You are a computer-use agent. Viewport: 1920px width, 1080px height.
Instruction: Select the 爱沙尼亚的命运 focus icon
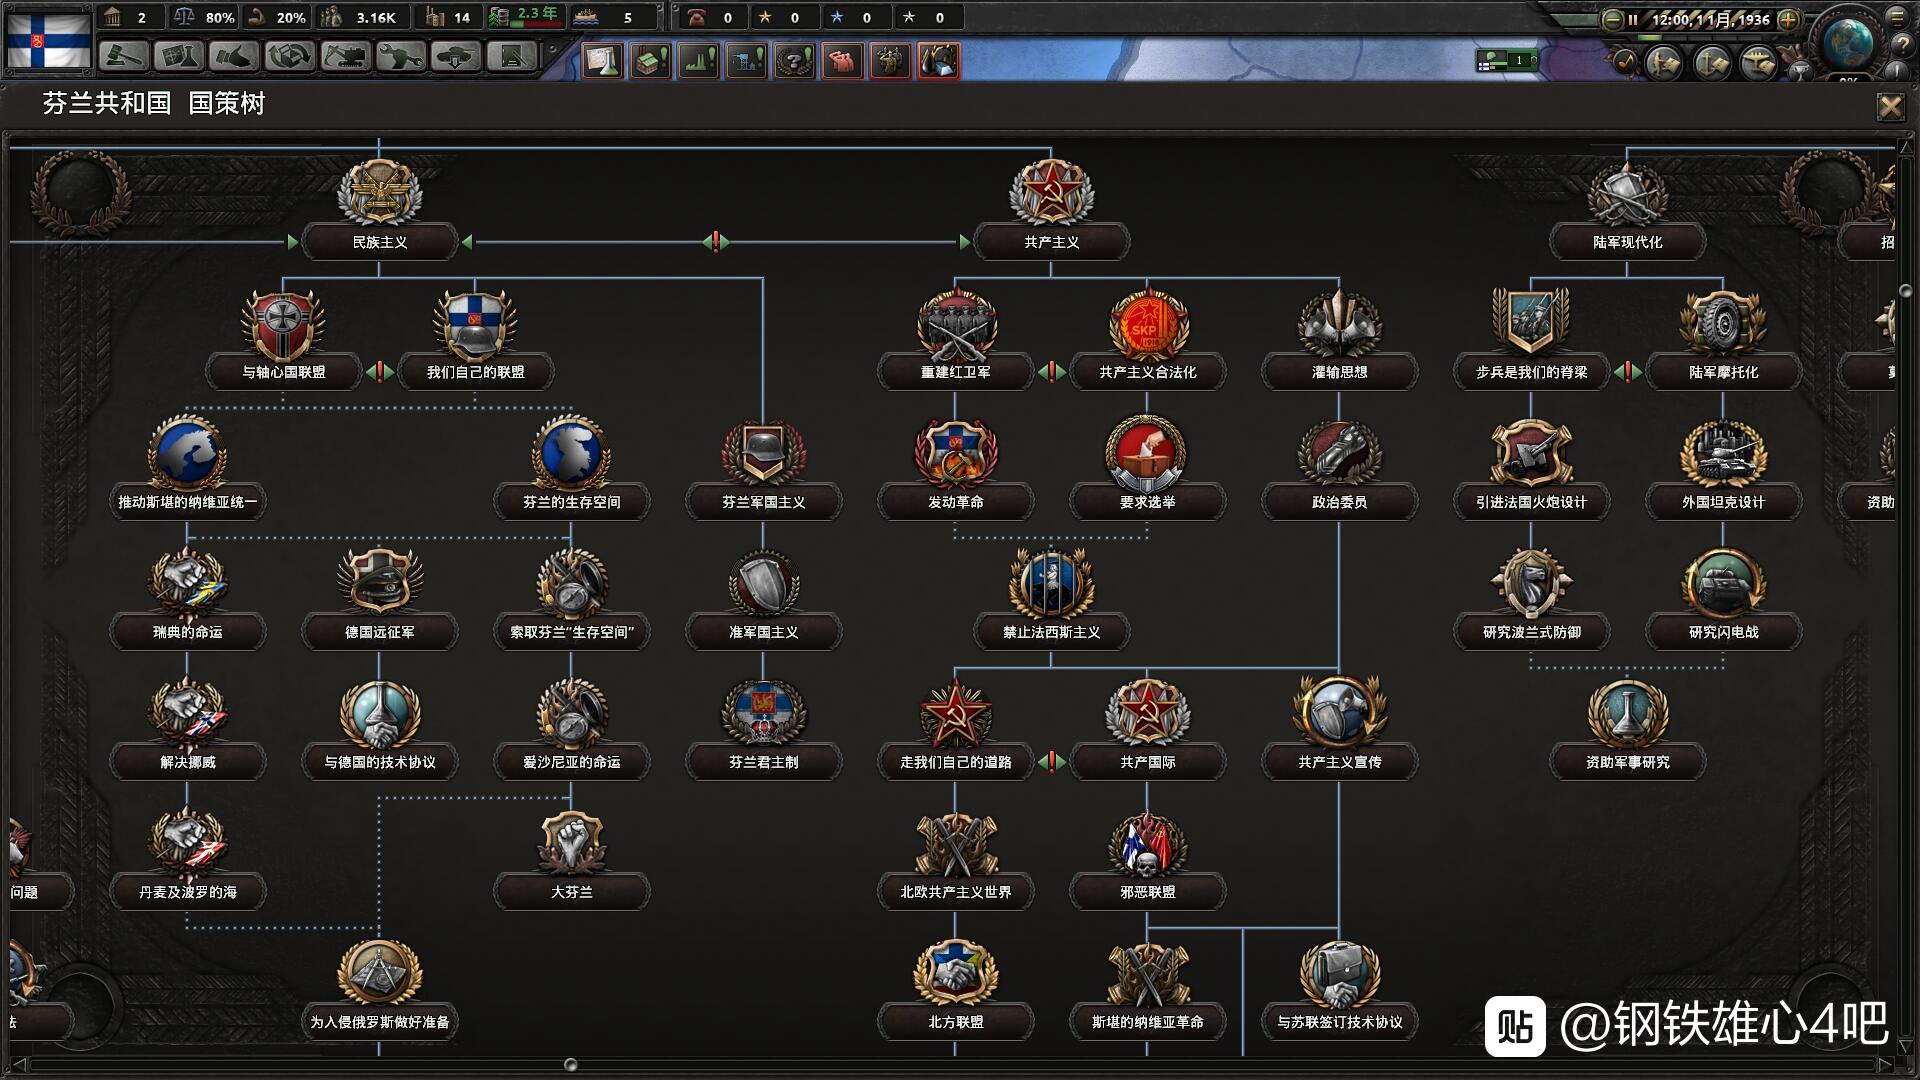click(x=571, y=713)
